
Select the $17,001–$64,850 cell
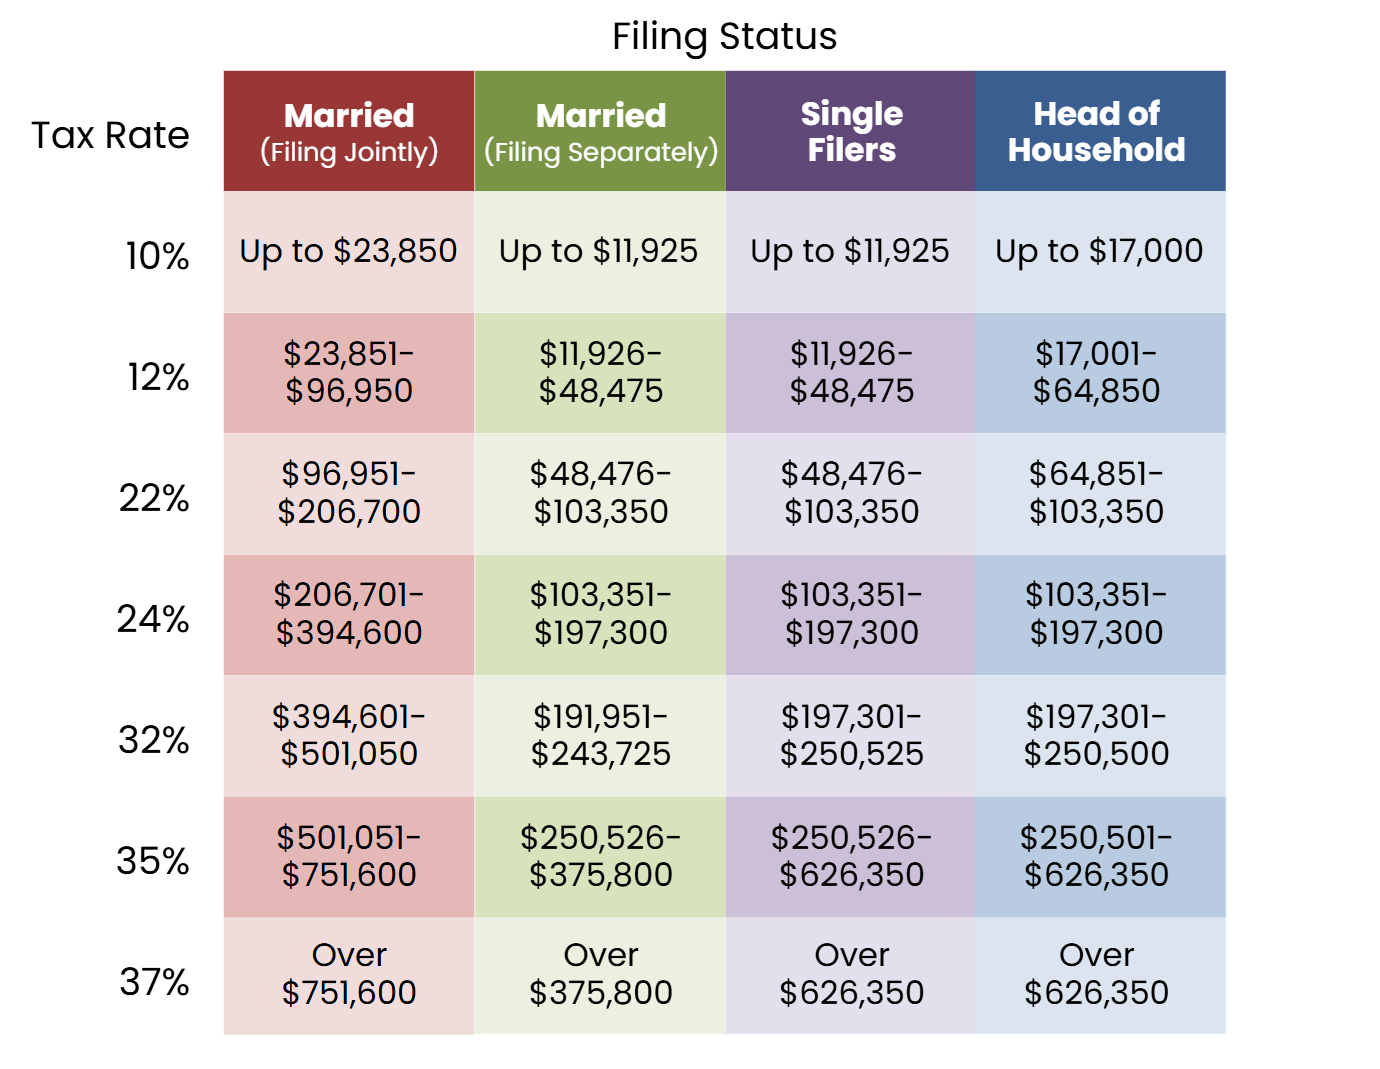1097,372
